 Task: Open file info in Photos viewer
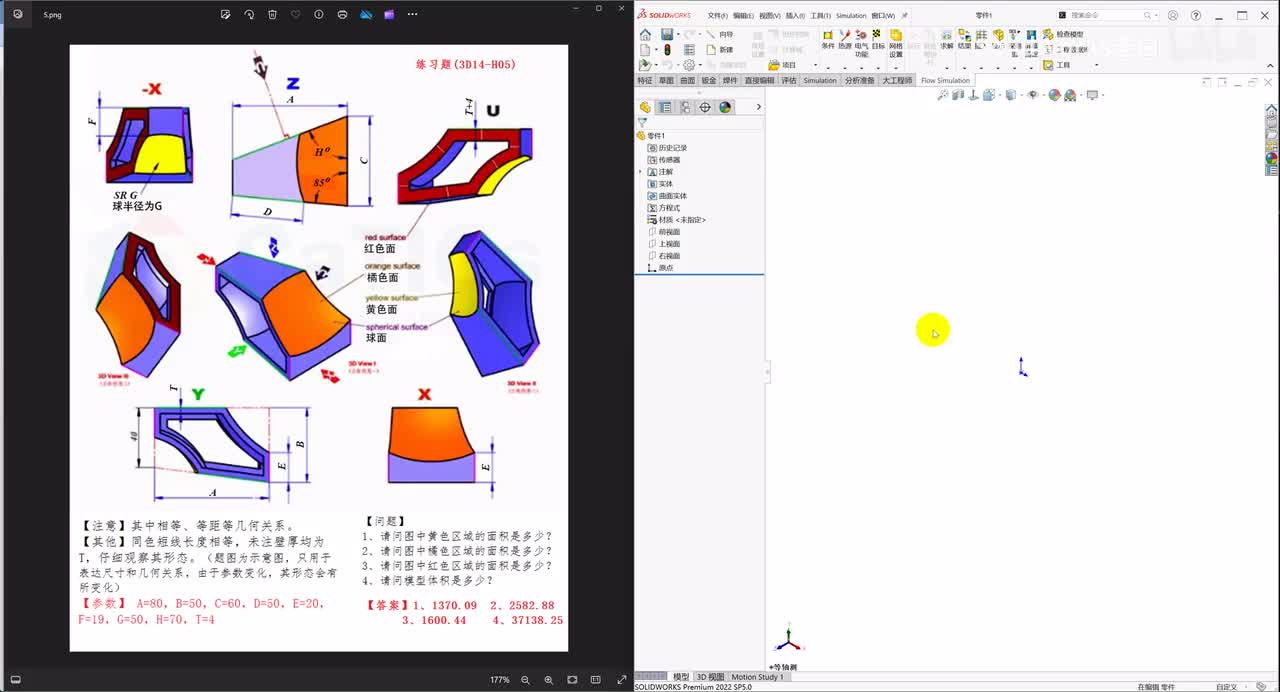point(319,14)
